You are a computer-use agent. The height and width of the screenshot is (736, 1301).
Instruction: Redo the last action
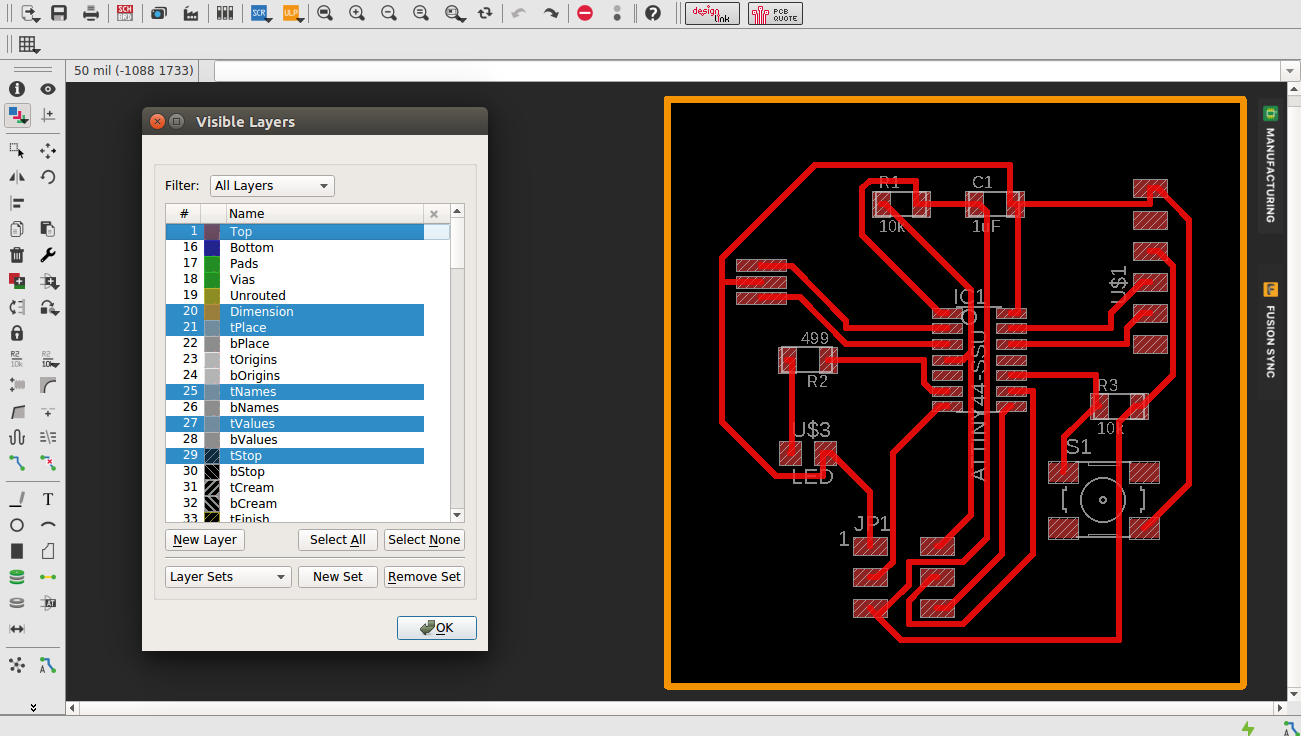(x=551, y=13)
